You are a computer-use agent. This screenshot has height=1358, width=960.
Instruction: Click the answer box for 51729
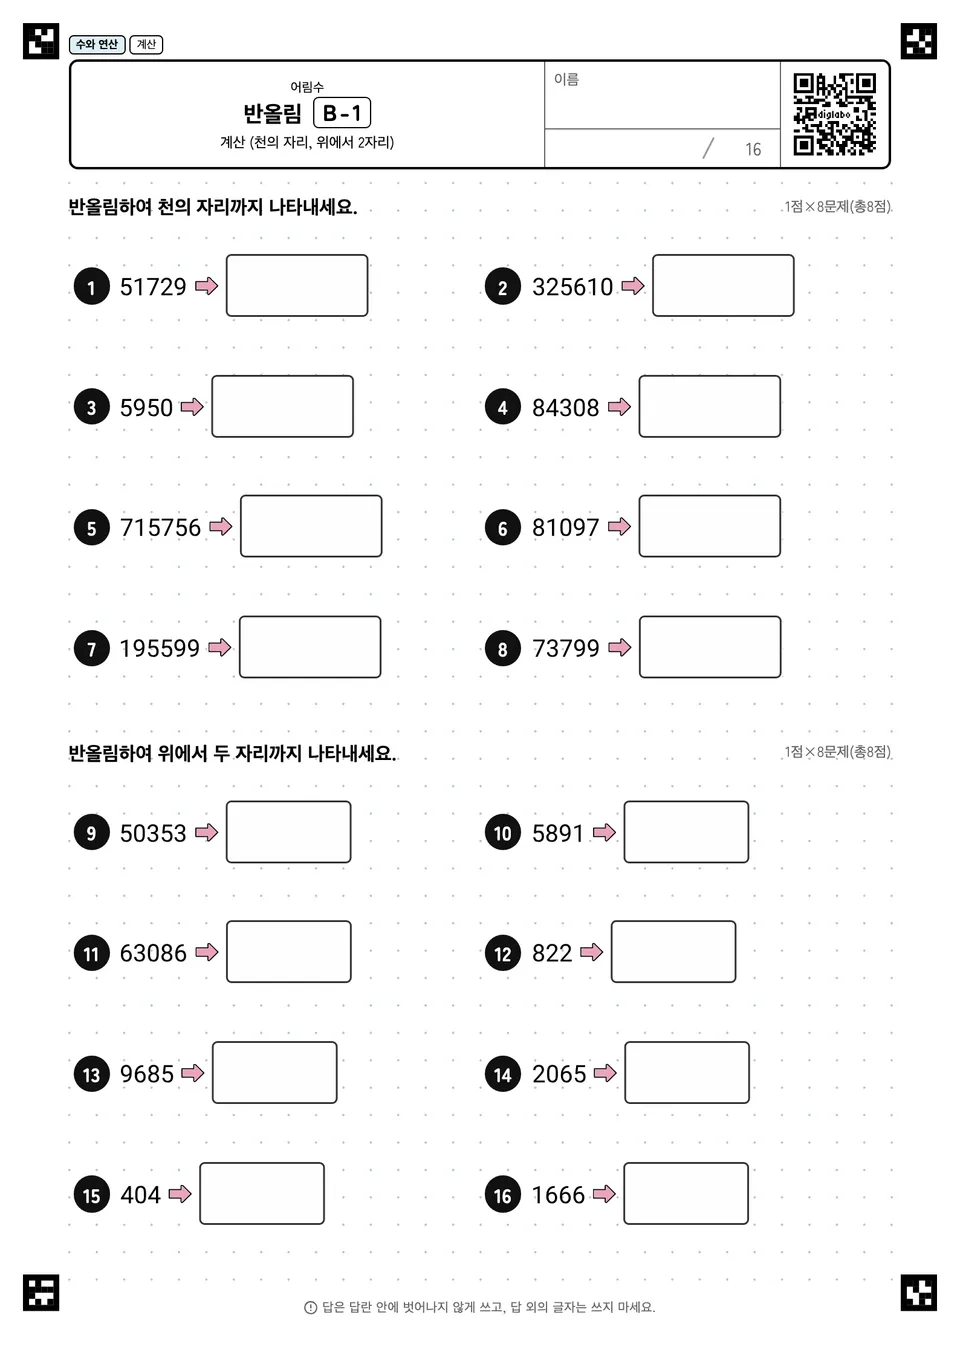(x=297, y=286)
